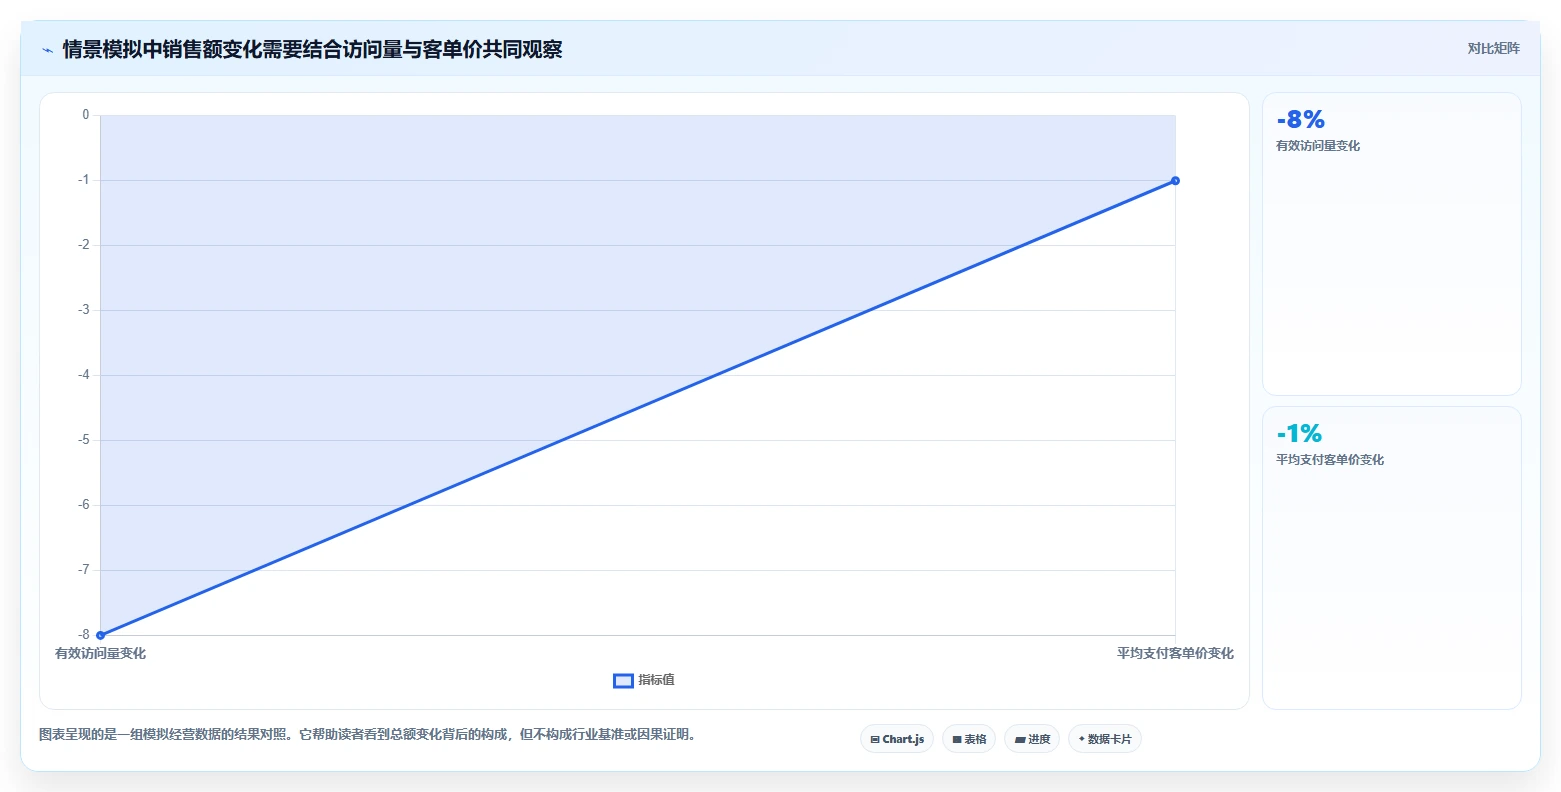The width and height of the screenshot is (1561, 792).
Task: Click y-axis tick label 0
Action: point(86,115)
